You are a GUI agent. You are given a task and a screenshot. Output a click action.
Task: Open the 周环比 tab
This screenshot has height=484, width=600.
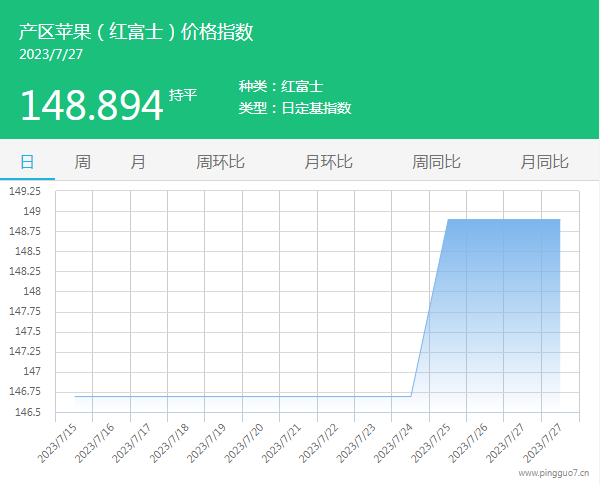[220, 162]
